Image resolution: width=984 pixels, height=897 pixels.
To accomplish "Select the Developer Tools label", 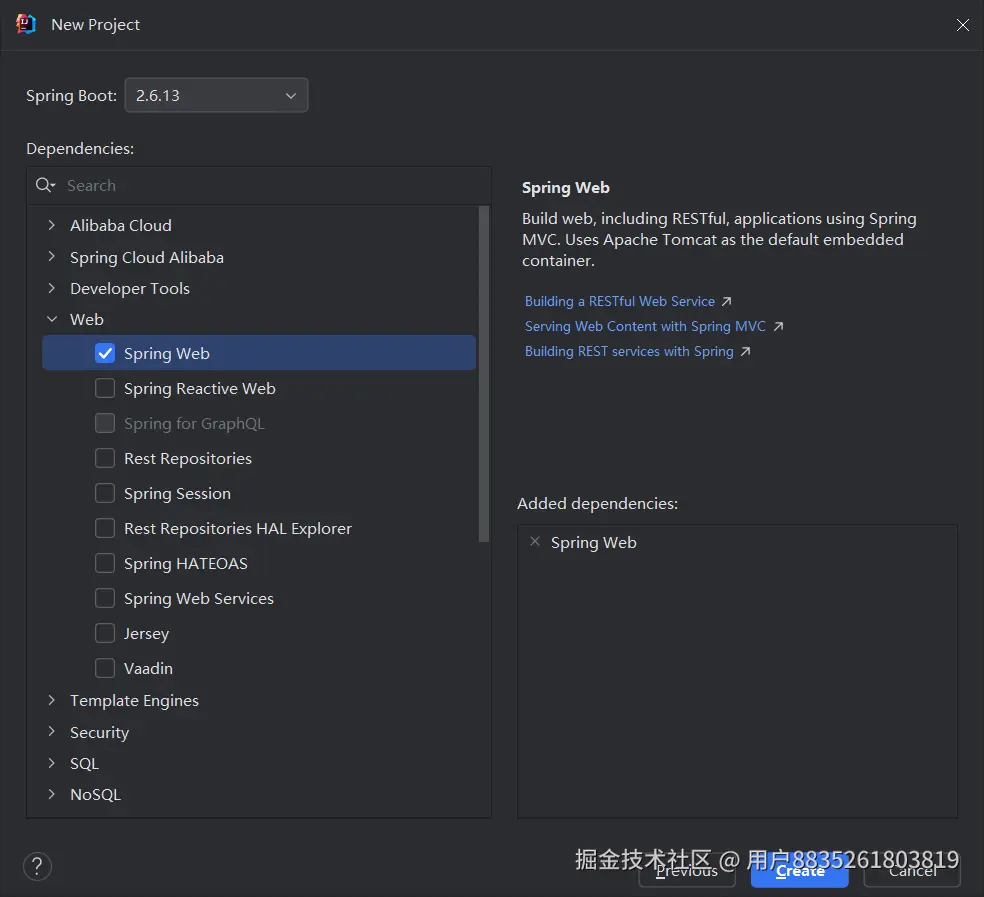I will click(130, 288).
